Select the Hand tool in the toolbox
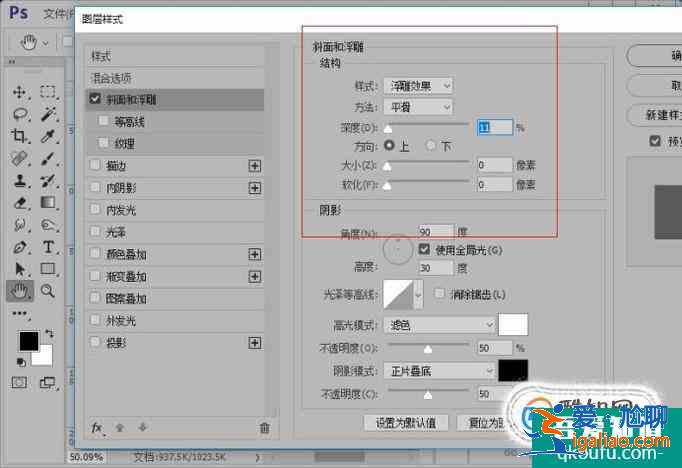682x468 pixels. [19, 291]
